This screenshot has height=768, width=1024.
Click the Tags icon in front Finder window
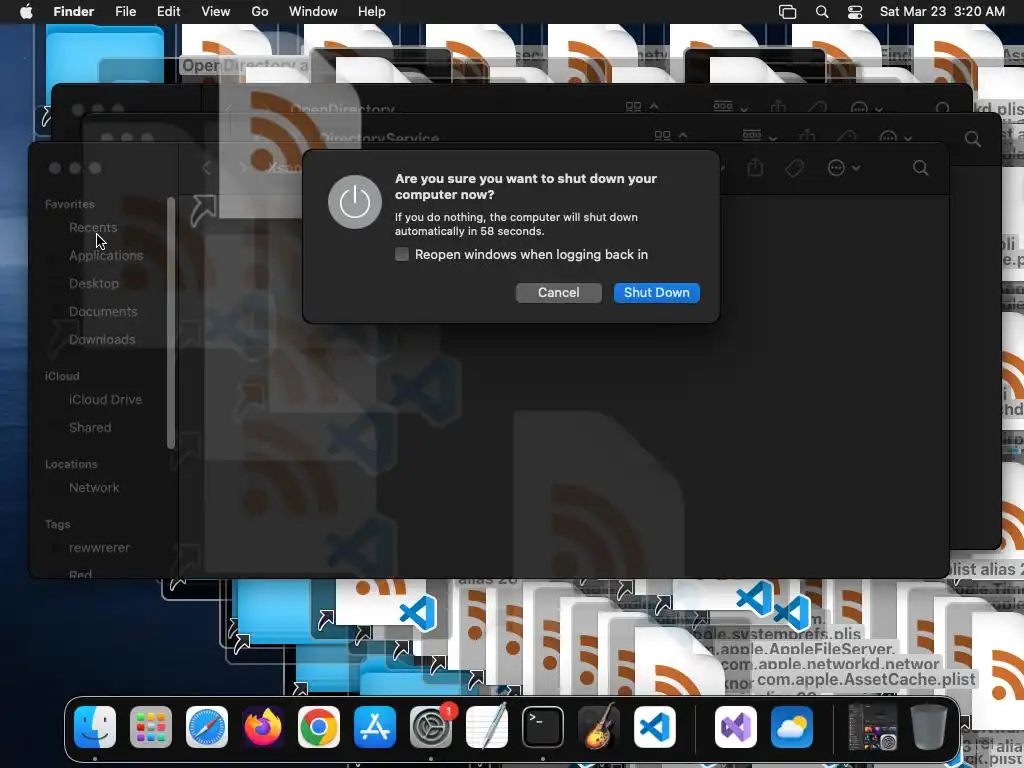[794, 168]
